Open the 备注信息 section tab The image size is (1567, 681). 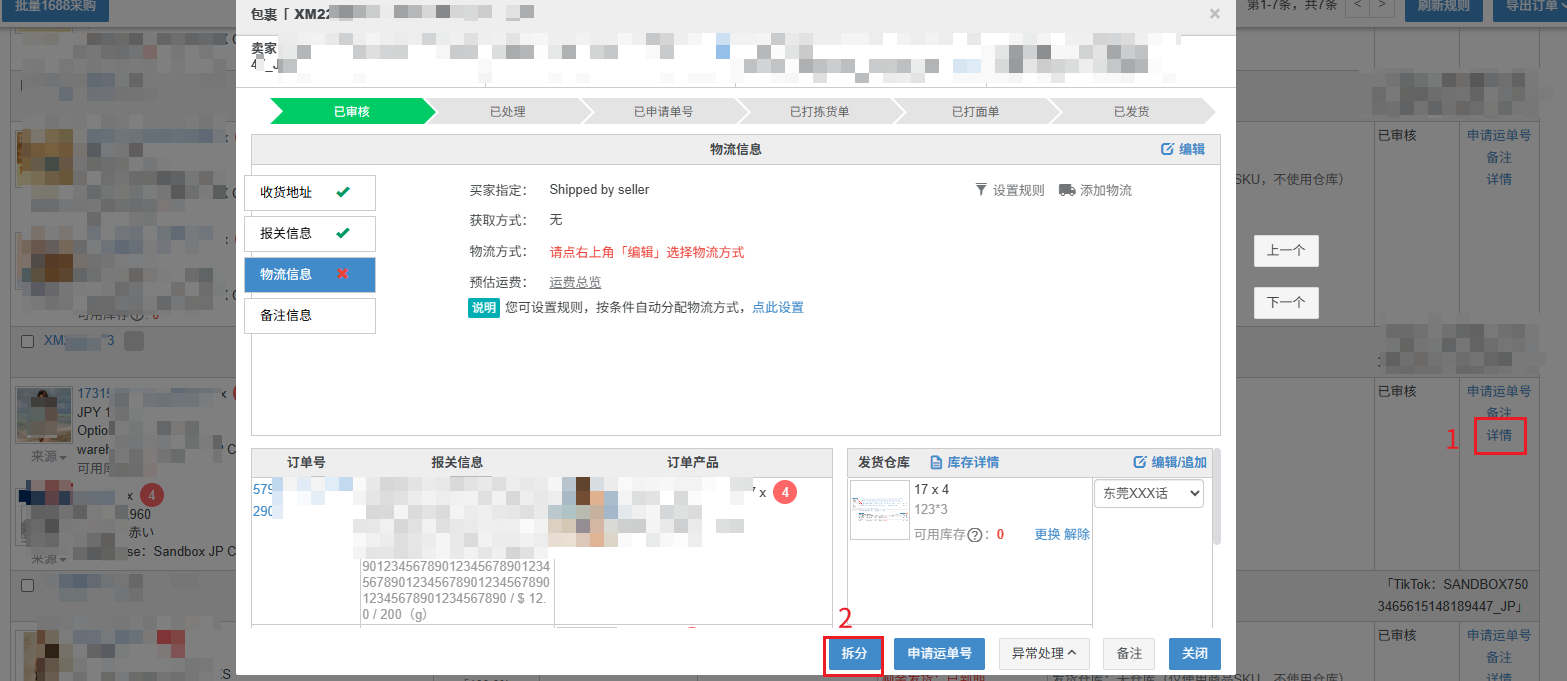click(310, 315)
